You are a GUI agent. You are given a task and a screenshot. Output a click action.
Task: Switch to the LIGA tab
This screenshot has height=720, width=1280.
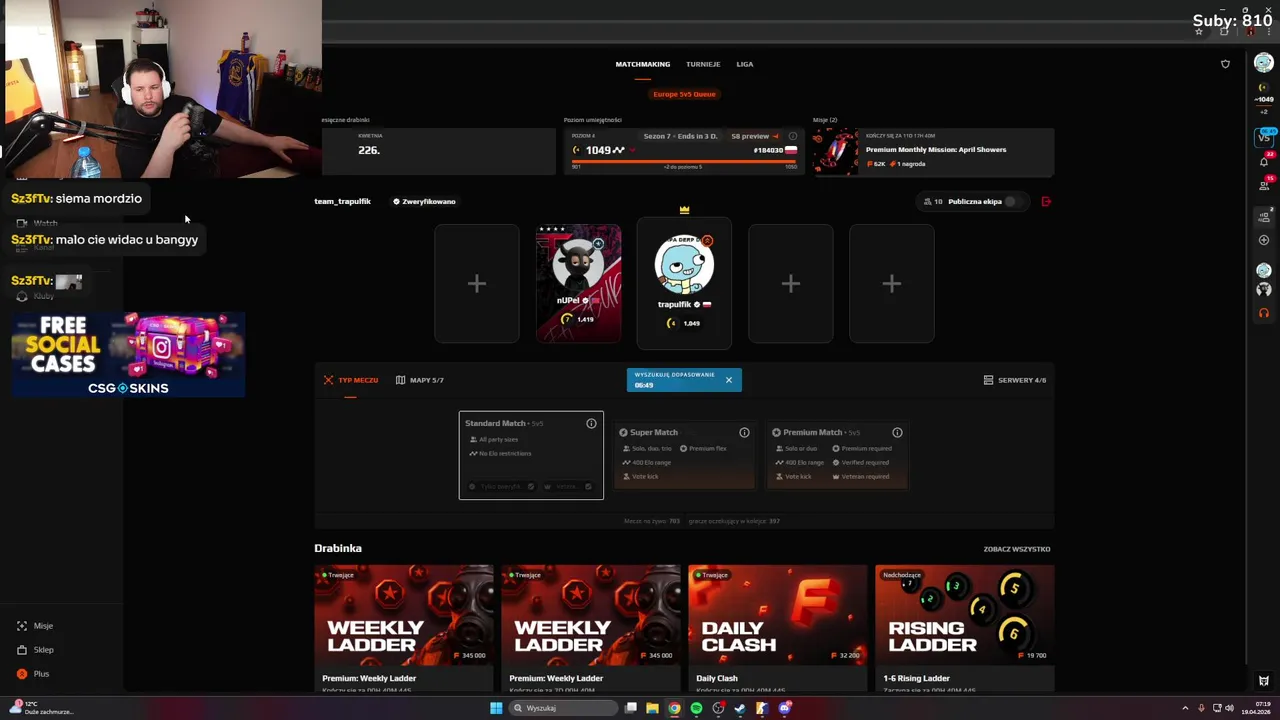click(x=745, y=64)
